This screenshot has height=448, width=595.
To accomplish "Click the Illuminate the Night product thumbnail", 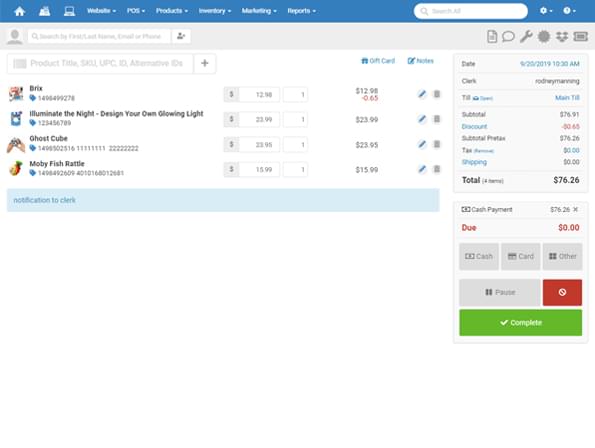I will pyautogui.click(x=16, y=119).
